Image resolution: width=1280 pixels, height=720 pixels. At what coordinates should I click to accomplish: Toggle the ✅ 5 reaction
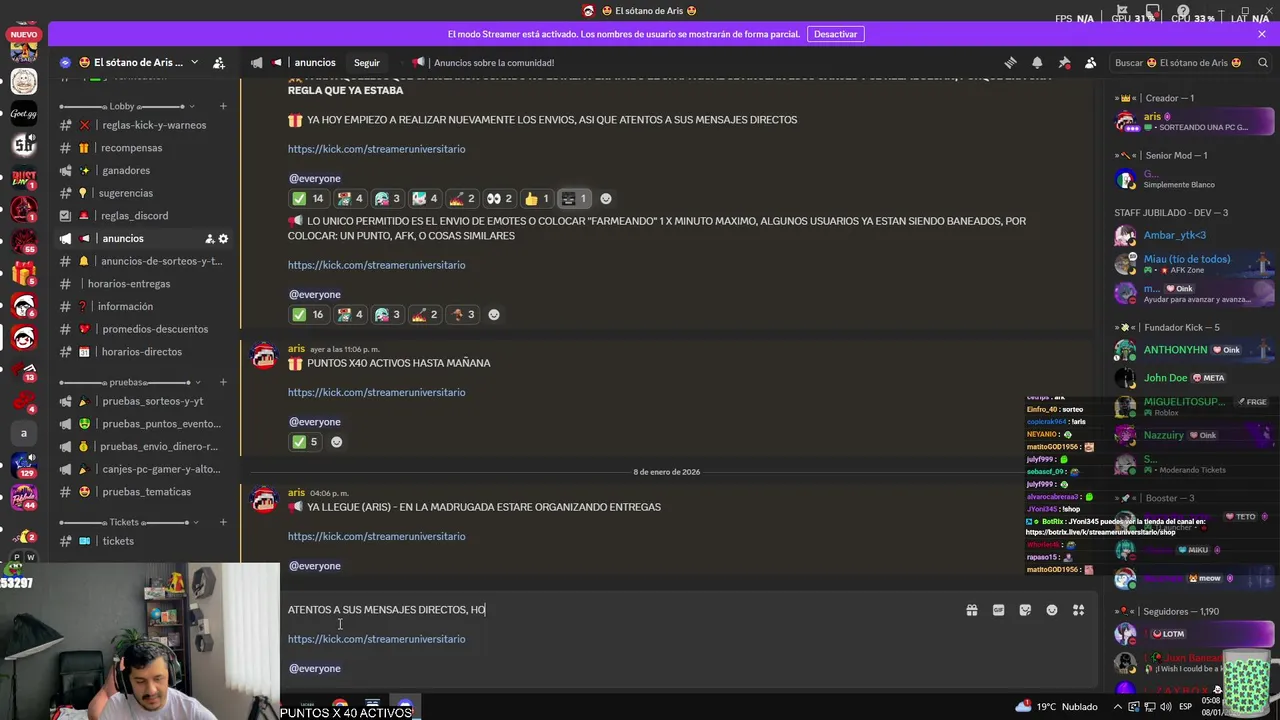tap(304, 442)
